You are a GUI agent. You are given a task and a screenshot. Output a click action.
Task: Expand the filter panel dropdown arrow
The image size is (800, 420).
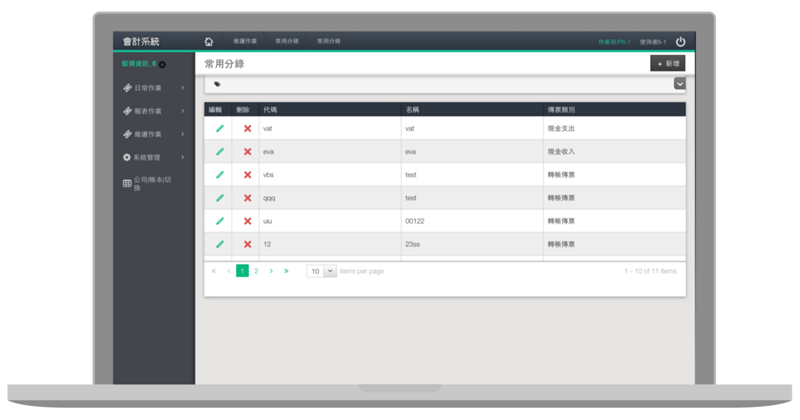(680, 84)
